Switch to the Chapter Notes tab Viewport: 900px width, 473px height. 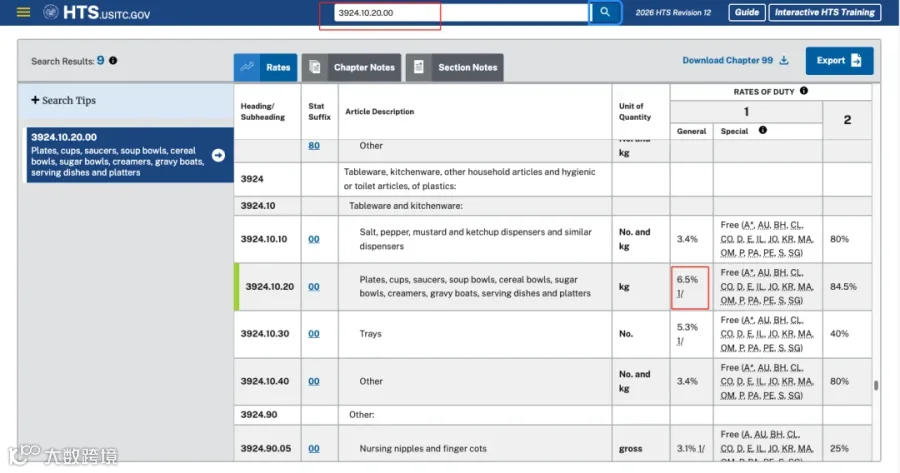(x=351, y=67)
